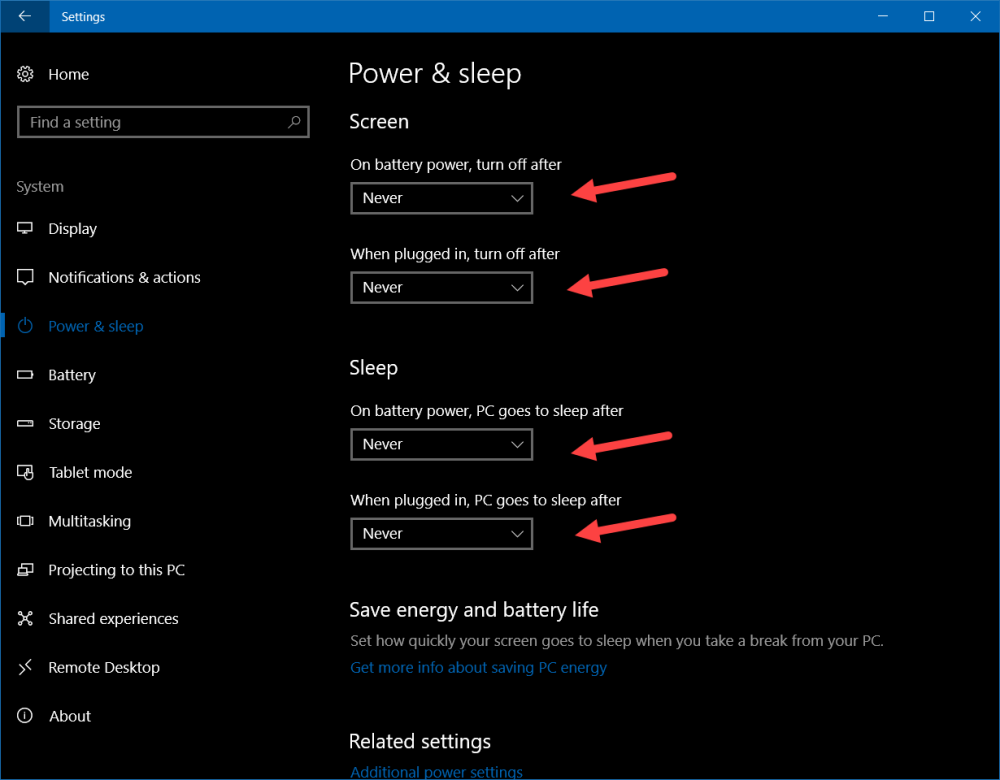Open the Home settings page

point(68,74)
